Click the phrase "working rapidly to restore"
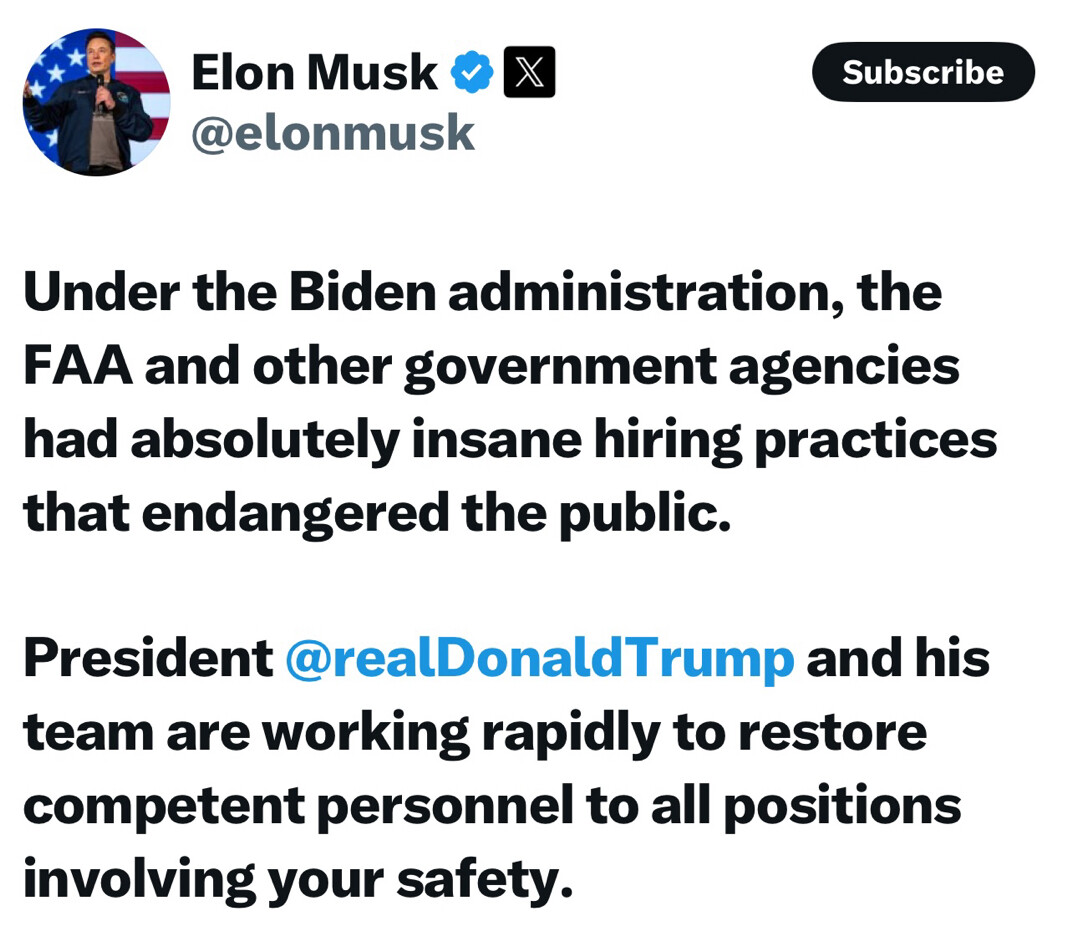 (x=595, y=734)
